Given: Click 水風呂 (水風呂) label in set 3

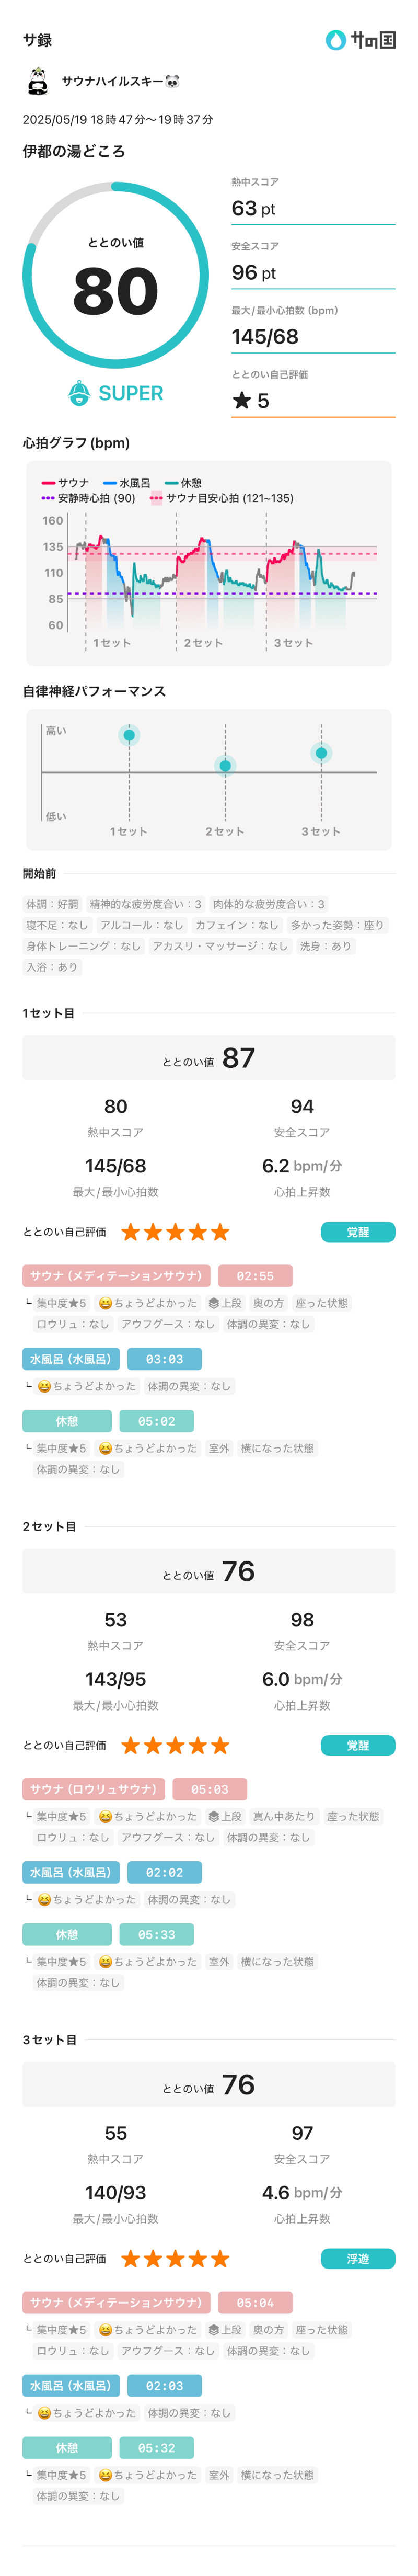Looking at the screenshot, I should [x=70, y=2385].
